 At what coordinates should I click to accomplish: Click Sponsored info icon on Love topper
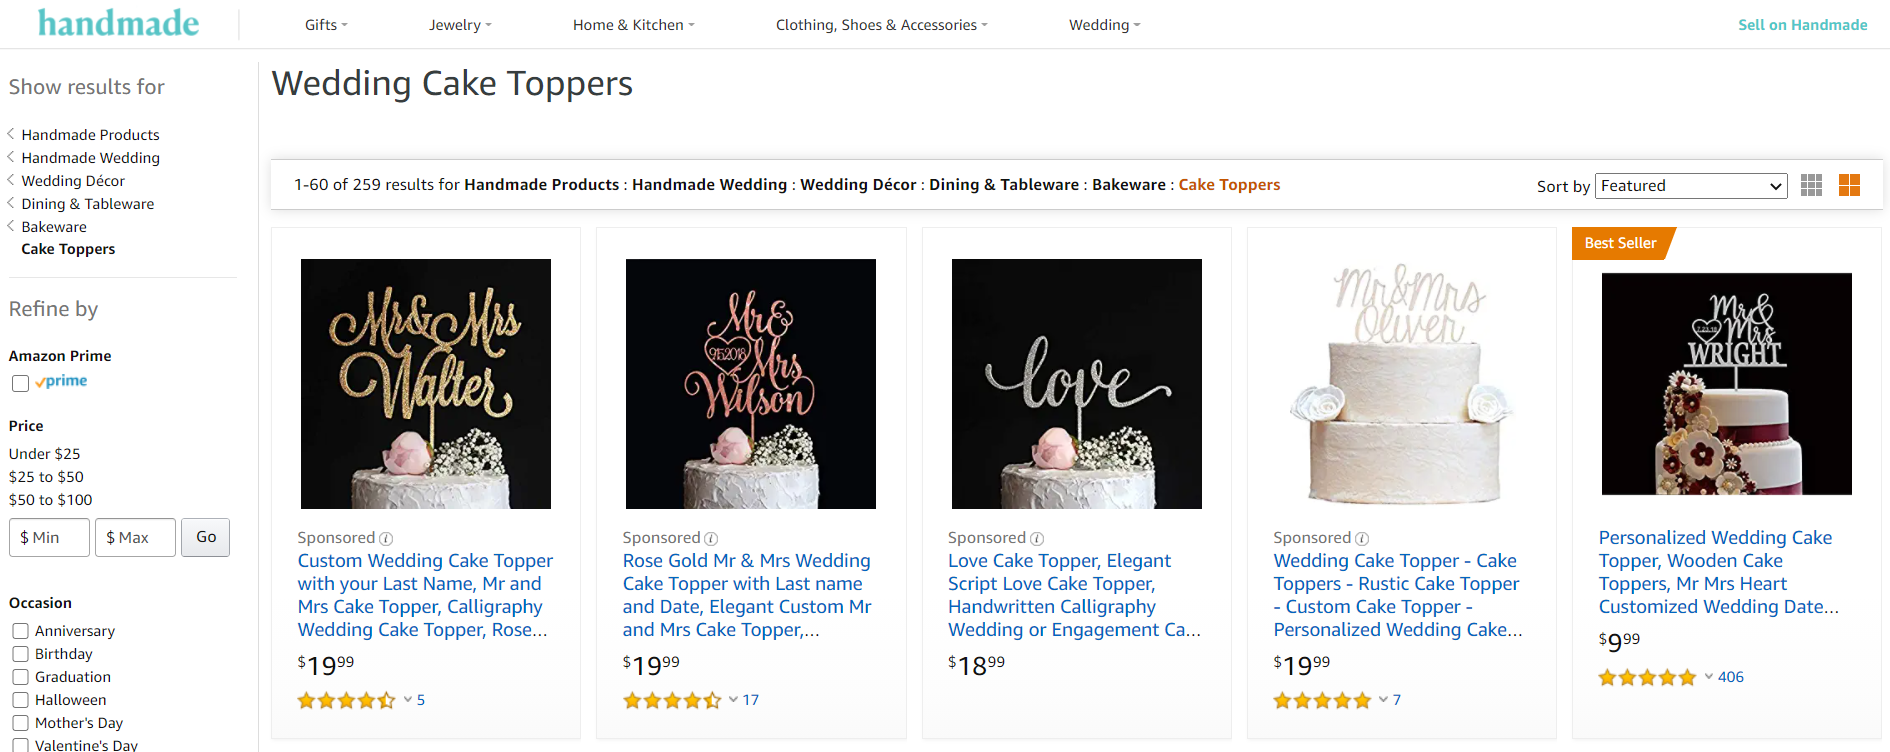coord(1037,538)
